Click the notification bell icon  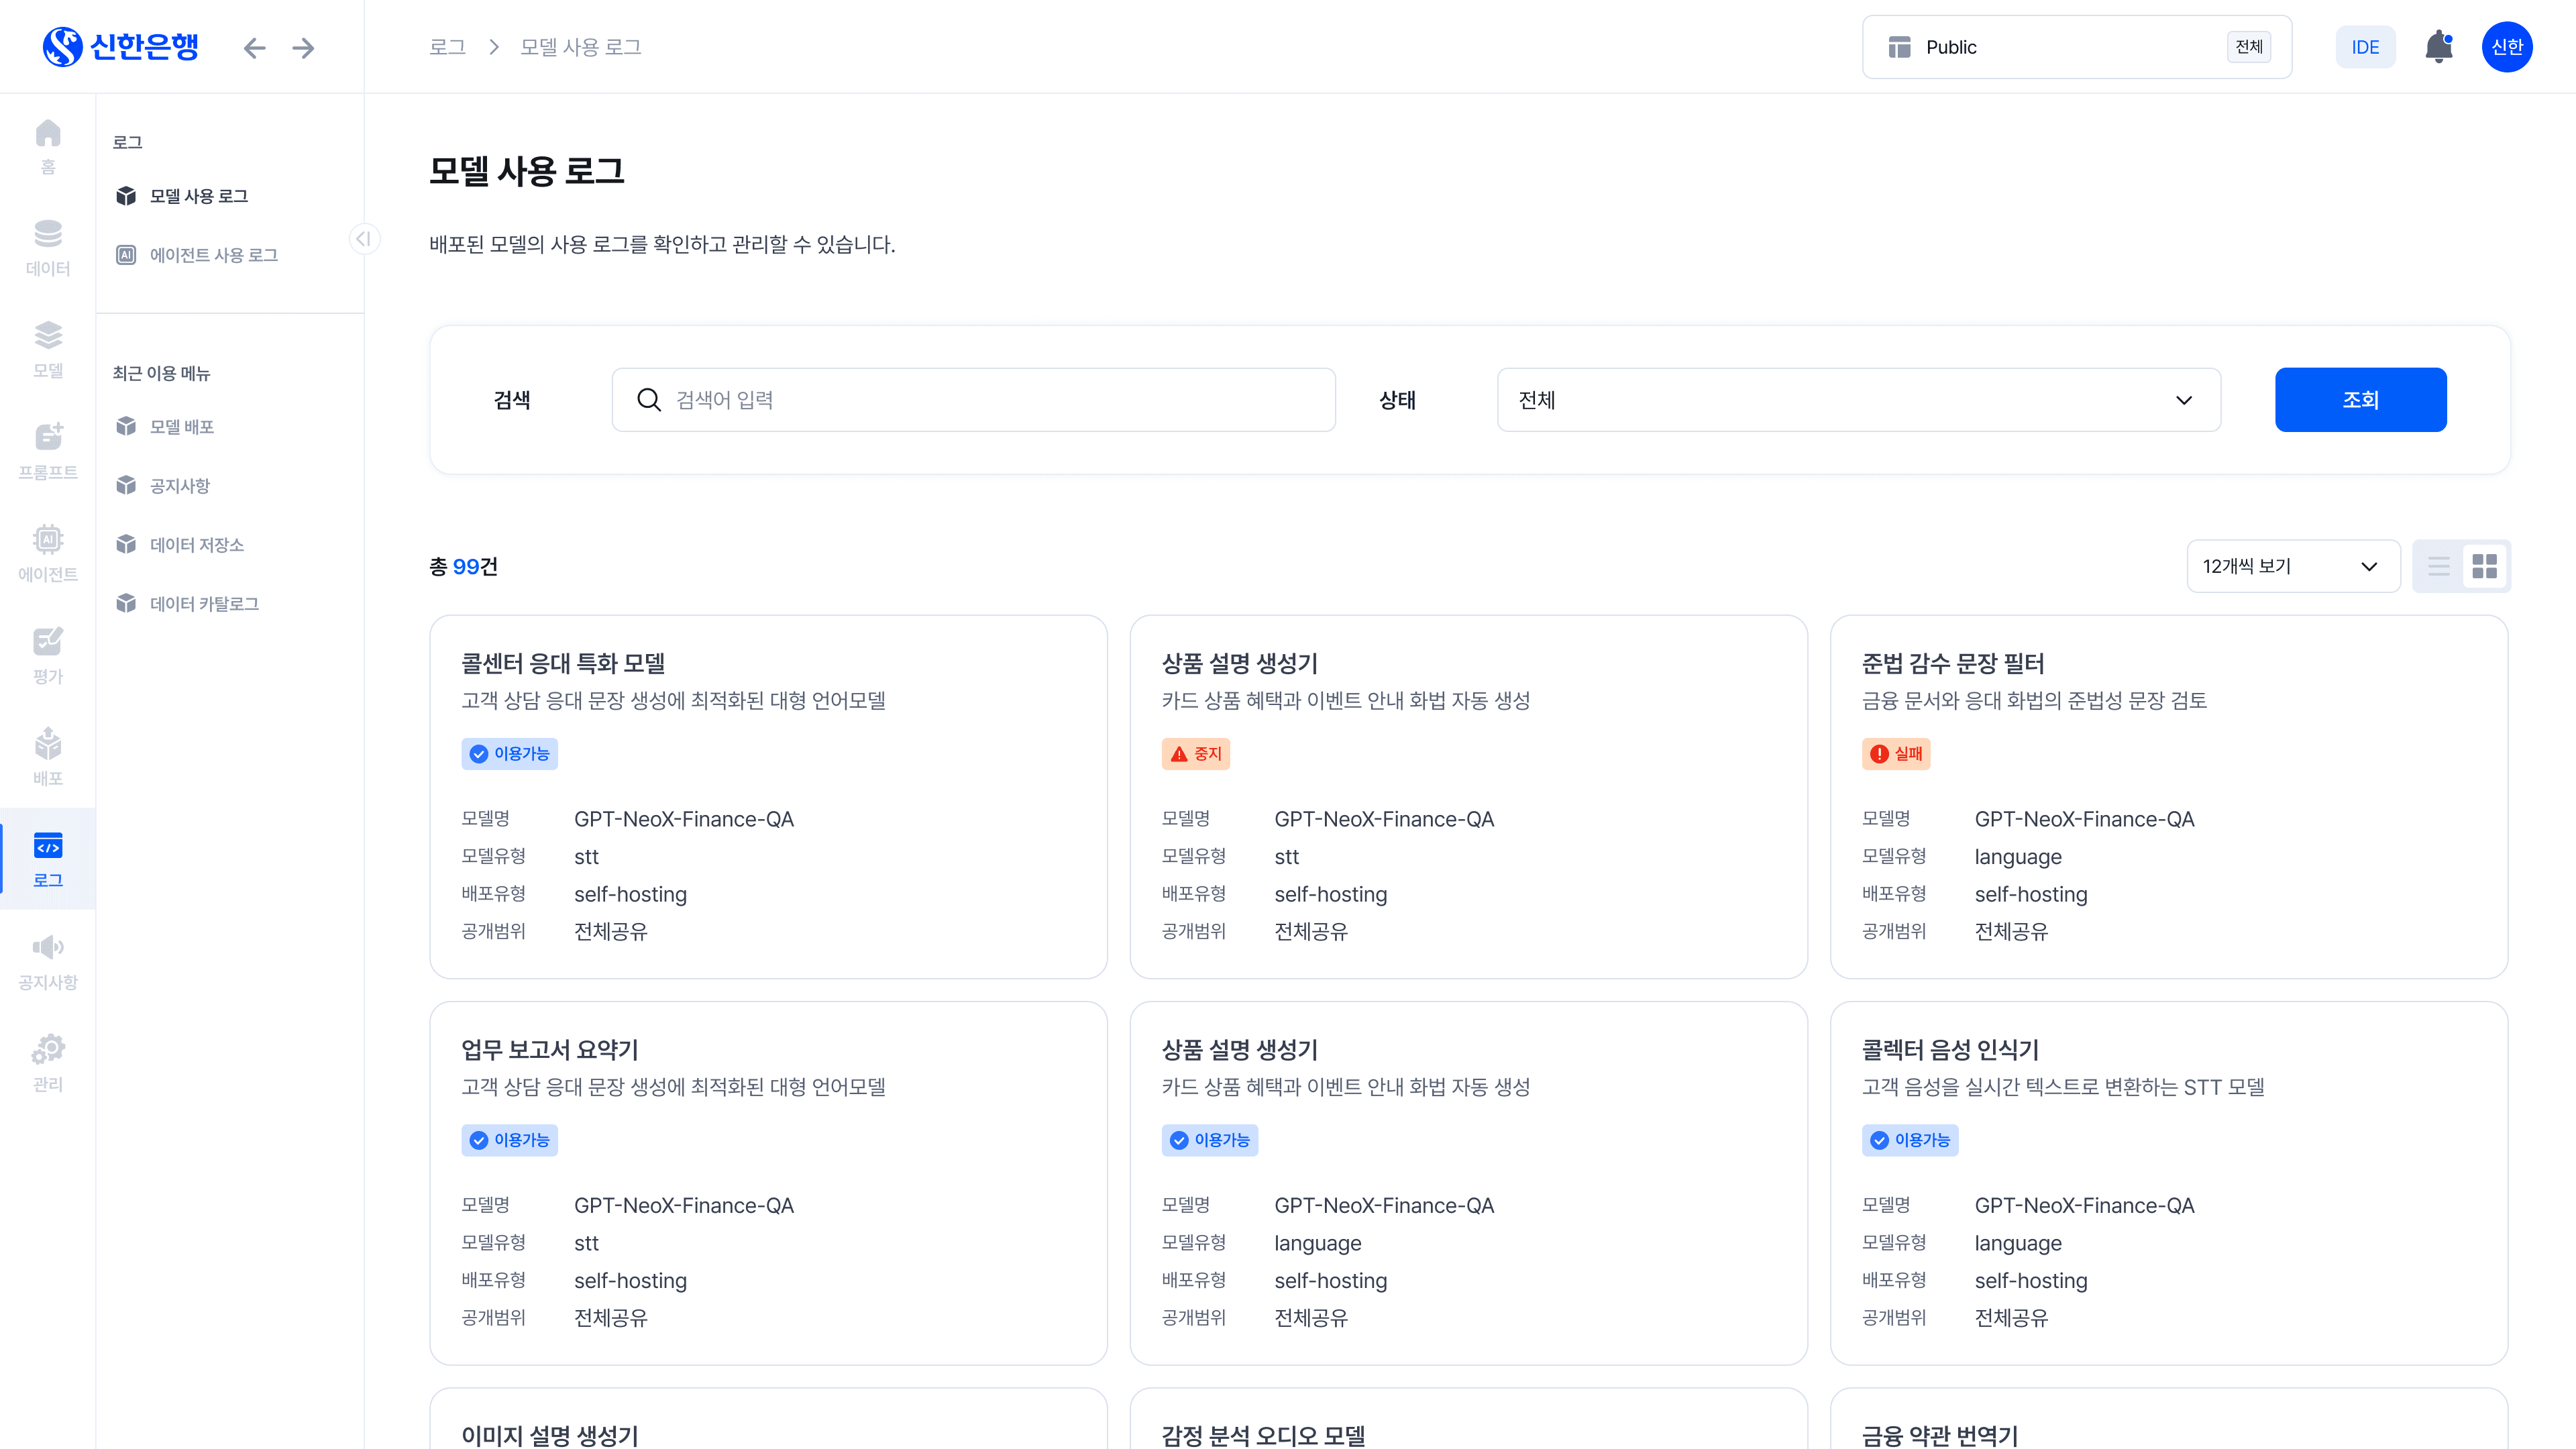tap(2438, 47)
